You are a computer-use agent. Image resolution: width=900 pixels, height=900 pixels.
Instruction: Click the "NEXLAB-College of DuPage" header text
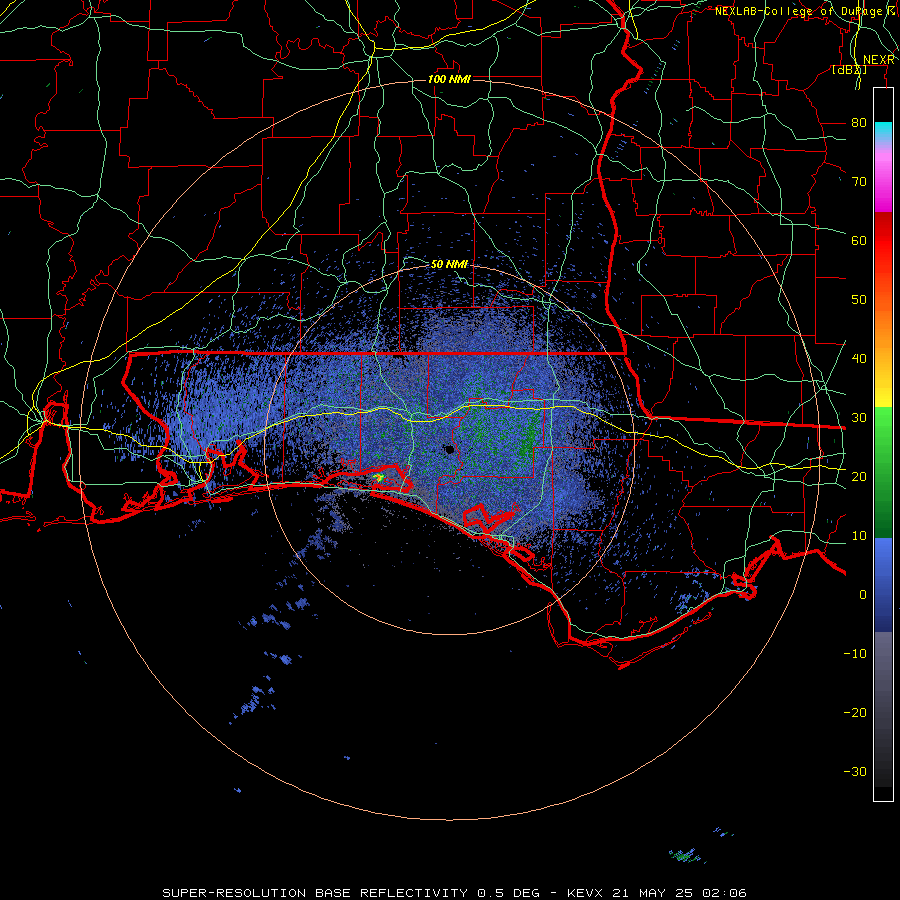[799, 11]
